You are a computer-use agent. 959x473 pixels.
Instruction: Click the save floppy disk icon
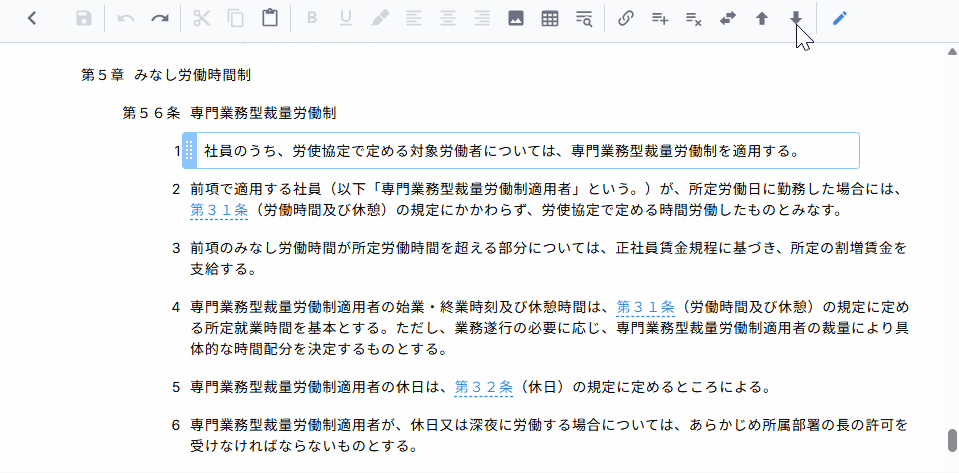click(x=84, y=18)
